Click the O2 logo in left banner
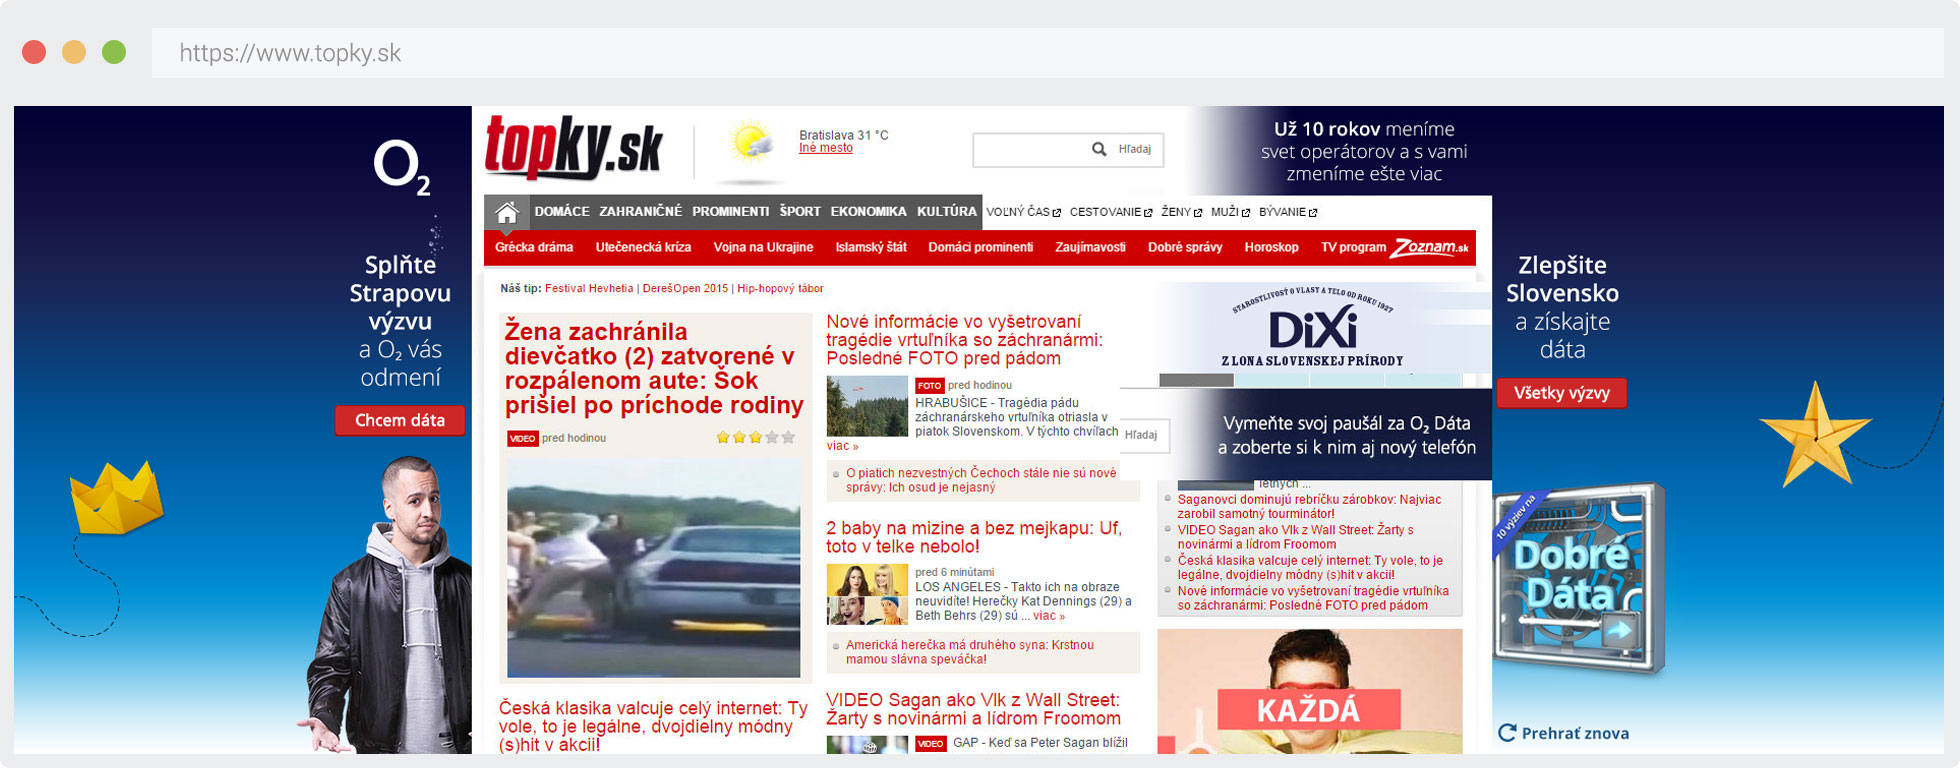1960x768 pixels. pyautogui.click(x=401, y=166)
